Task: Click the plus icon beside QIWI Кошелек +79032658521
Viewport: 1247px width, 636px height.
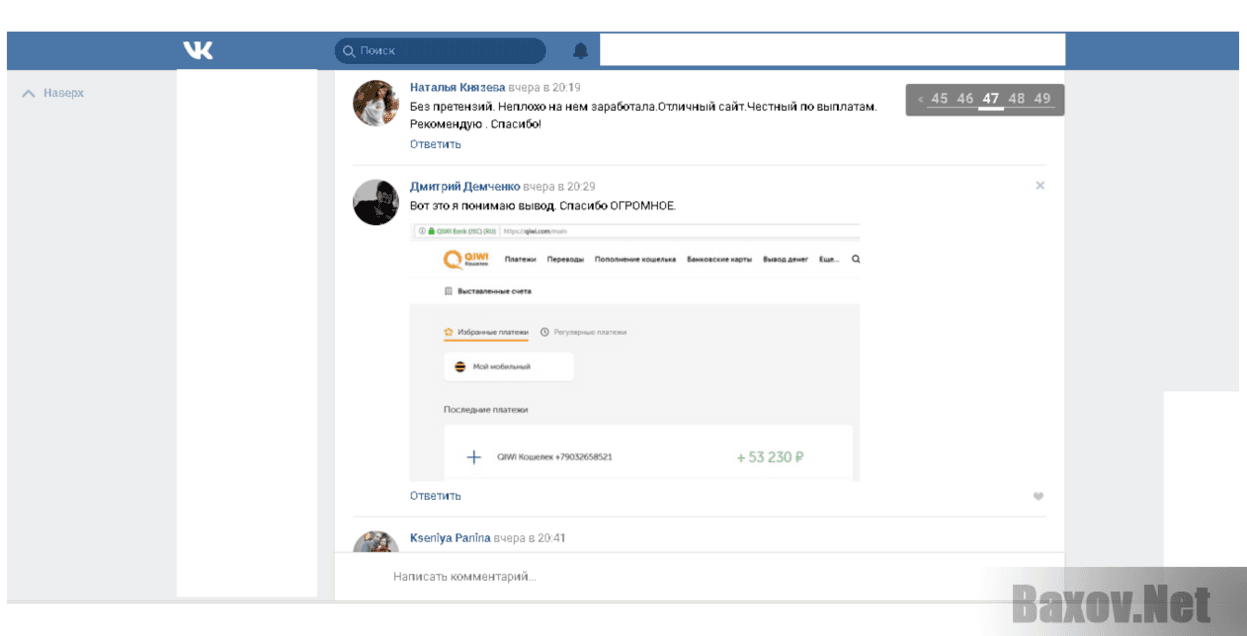Action: click(473, 456)
